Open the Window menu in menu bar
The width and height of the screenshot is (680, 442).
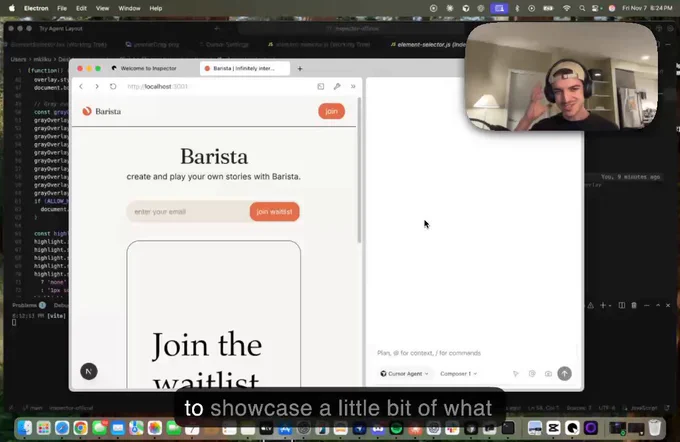pyautogui.click(x=129, y=8)
